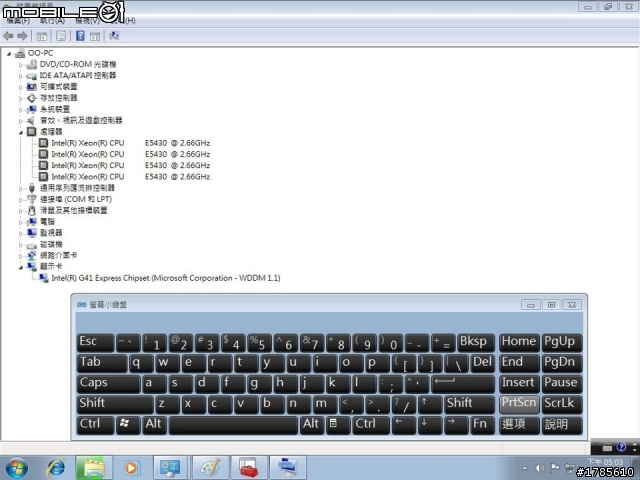Collapse the 顯示卡 display adapters node
The image size is (640, 480).
(20, 267)
